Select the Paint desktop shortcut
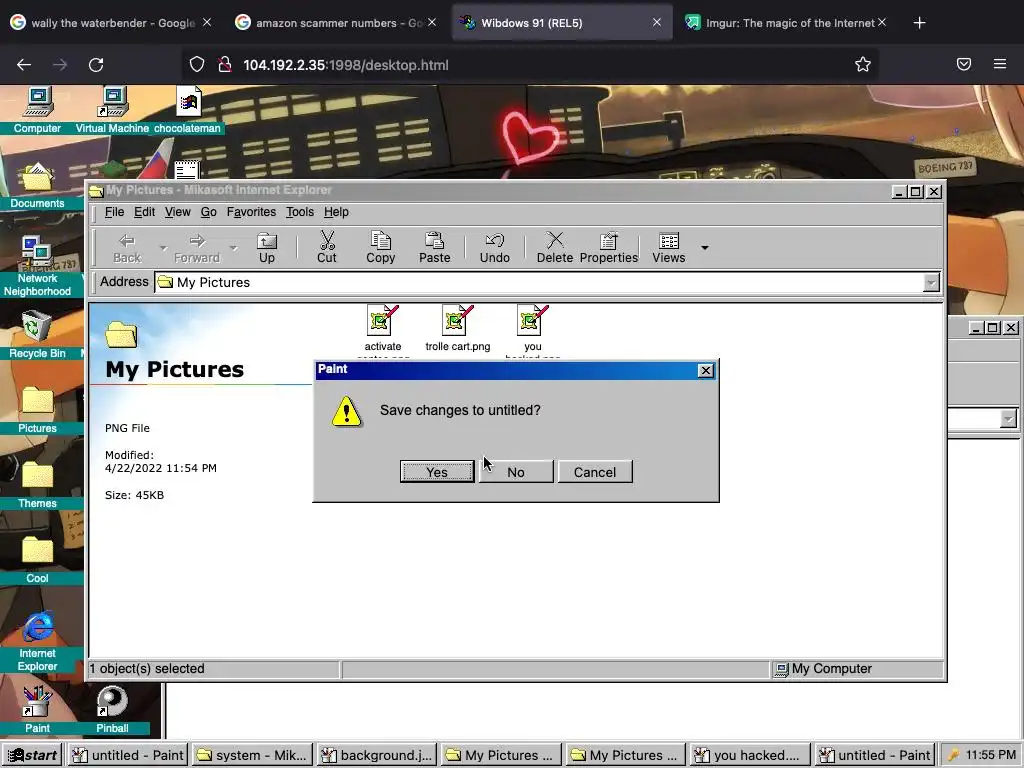 pyautogui.click(x=37, y=710)
